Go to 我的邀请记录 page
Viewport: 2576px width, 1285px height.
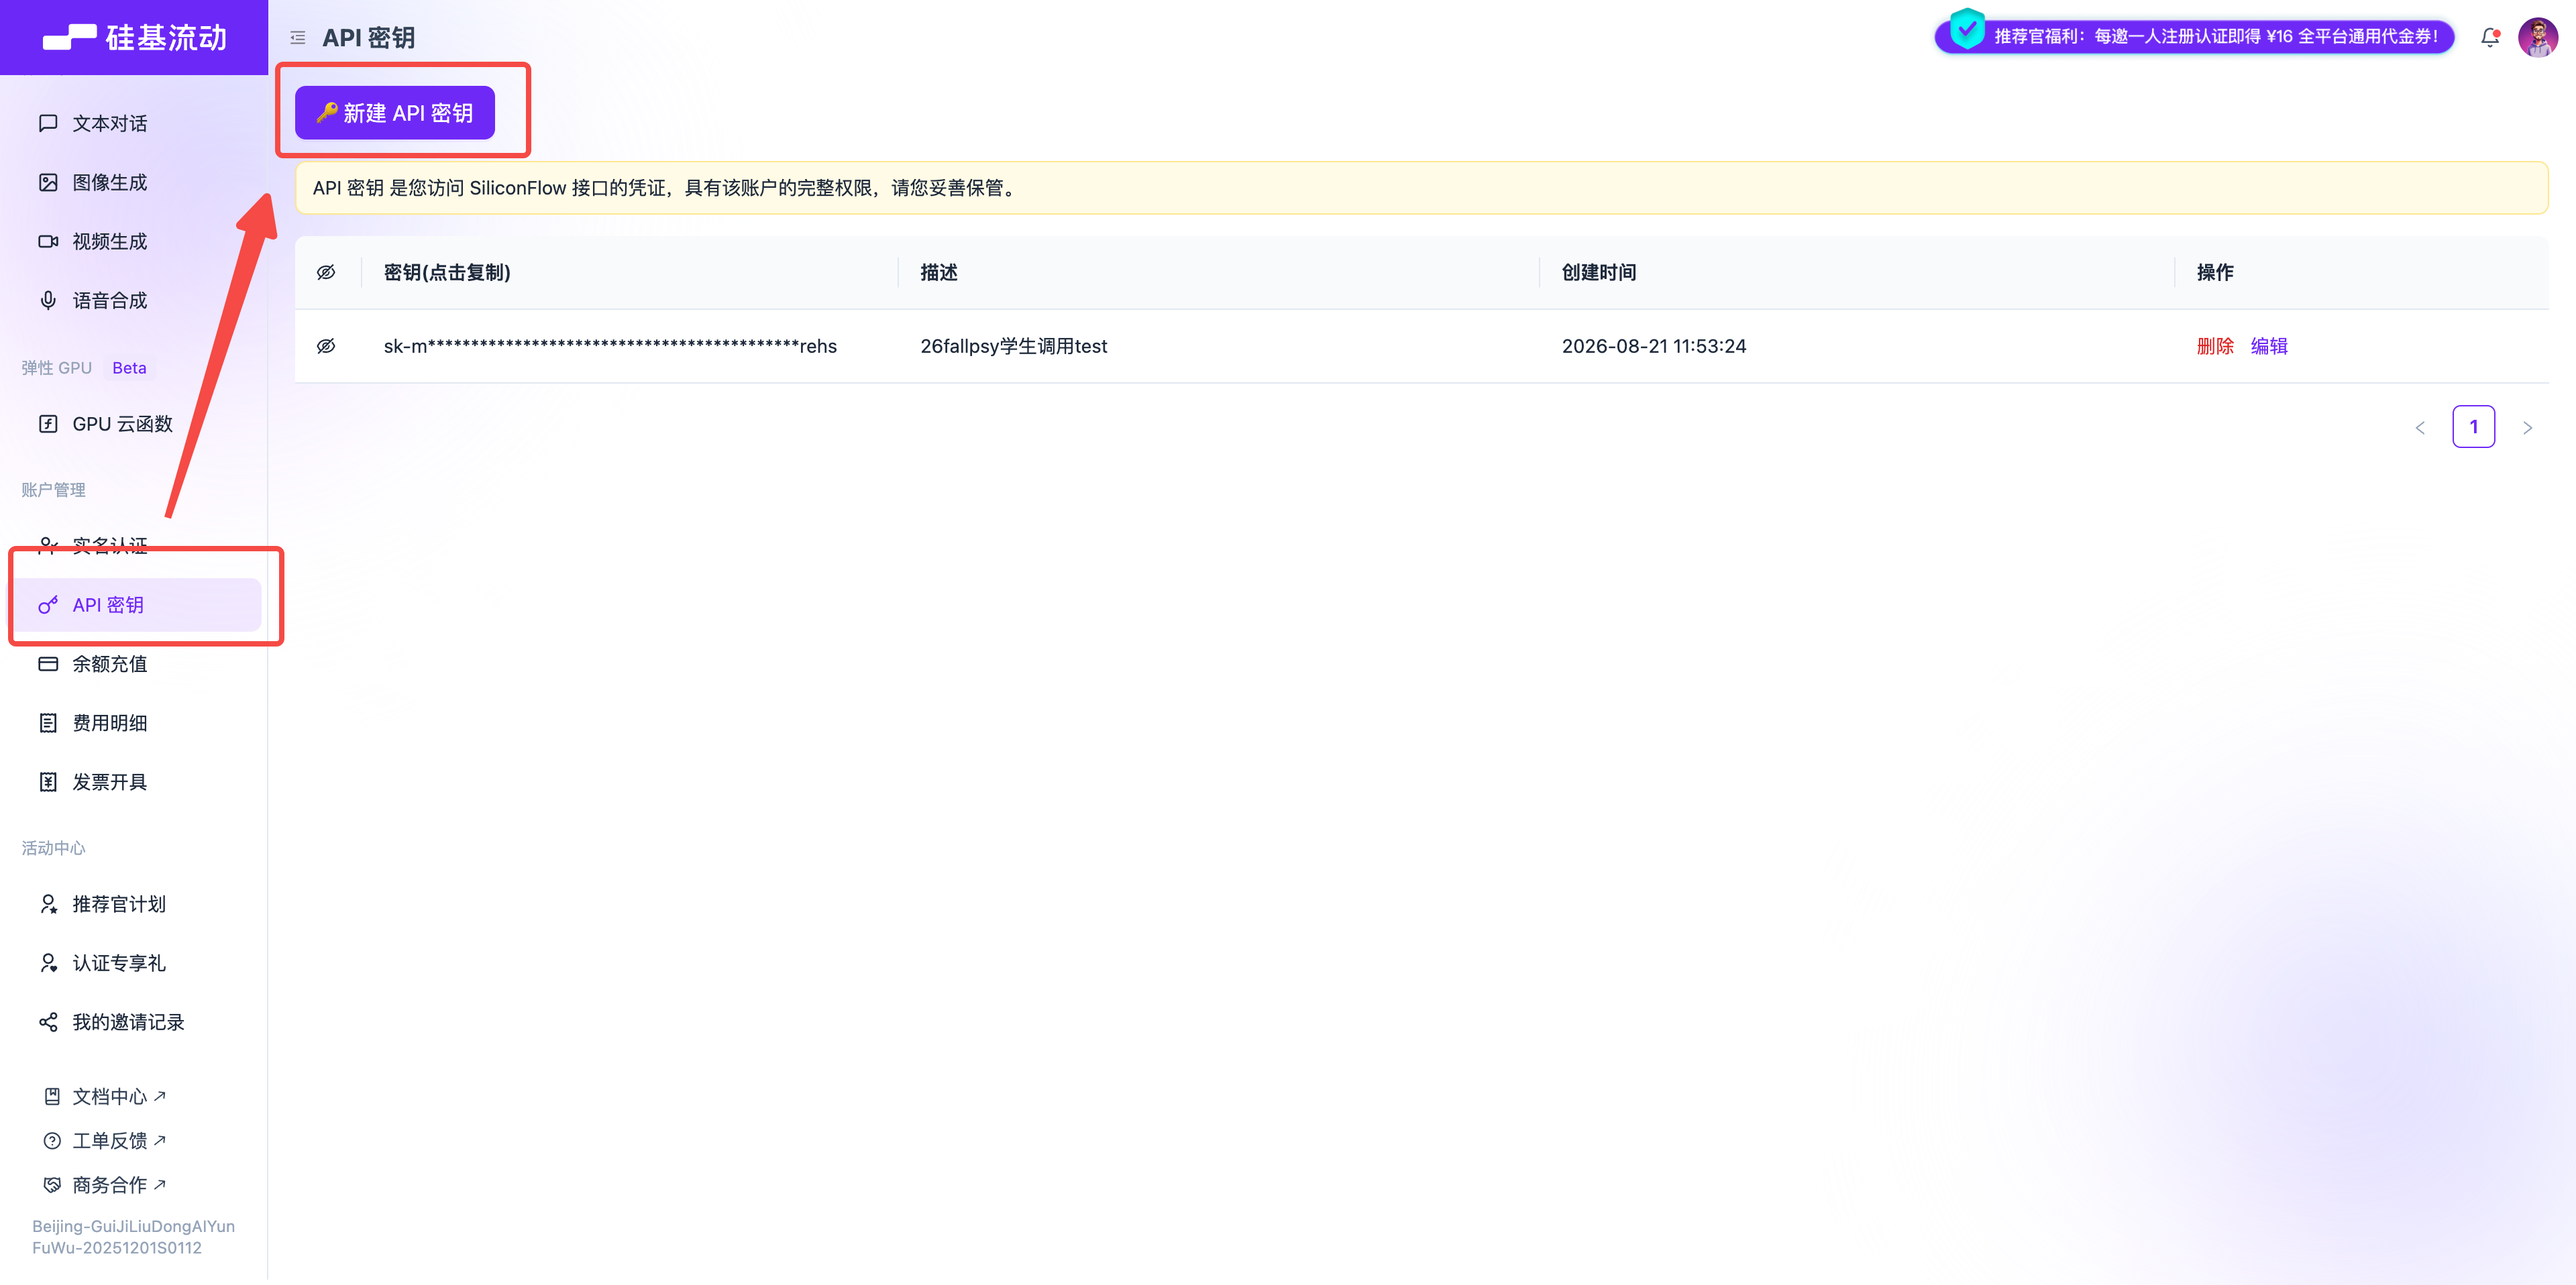tap(128, 1022)
